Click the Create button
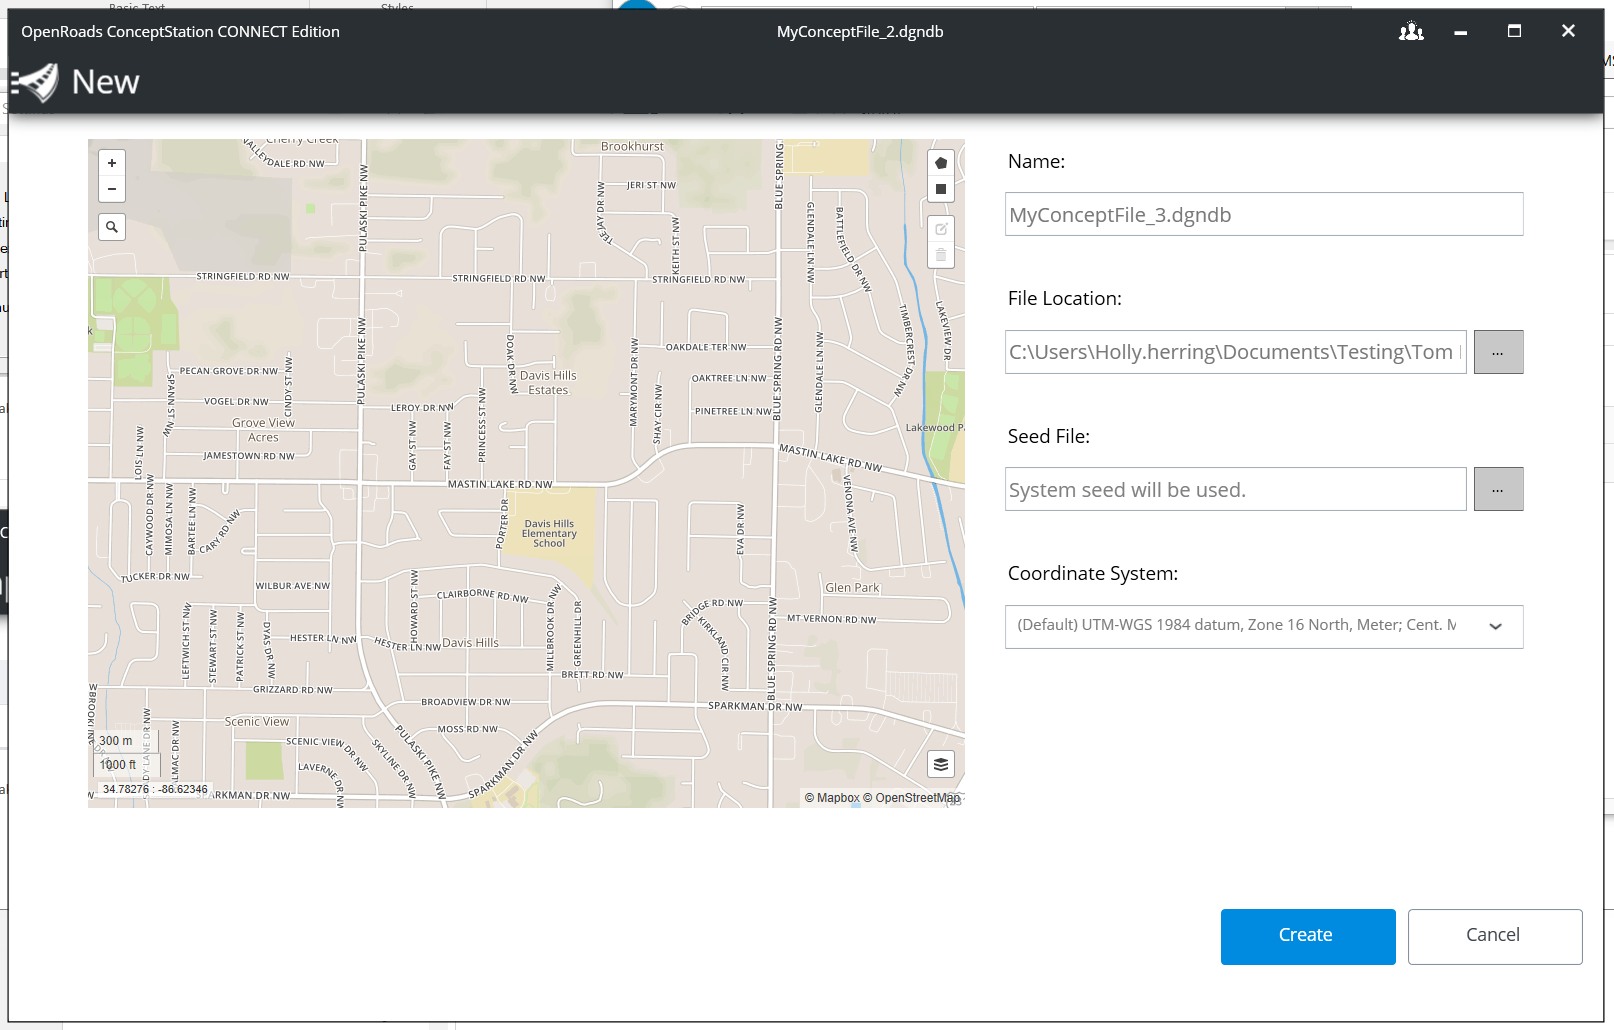 pos(1308,937)
